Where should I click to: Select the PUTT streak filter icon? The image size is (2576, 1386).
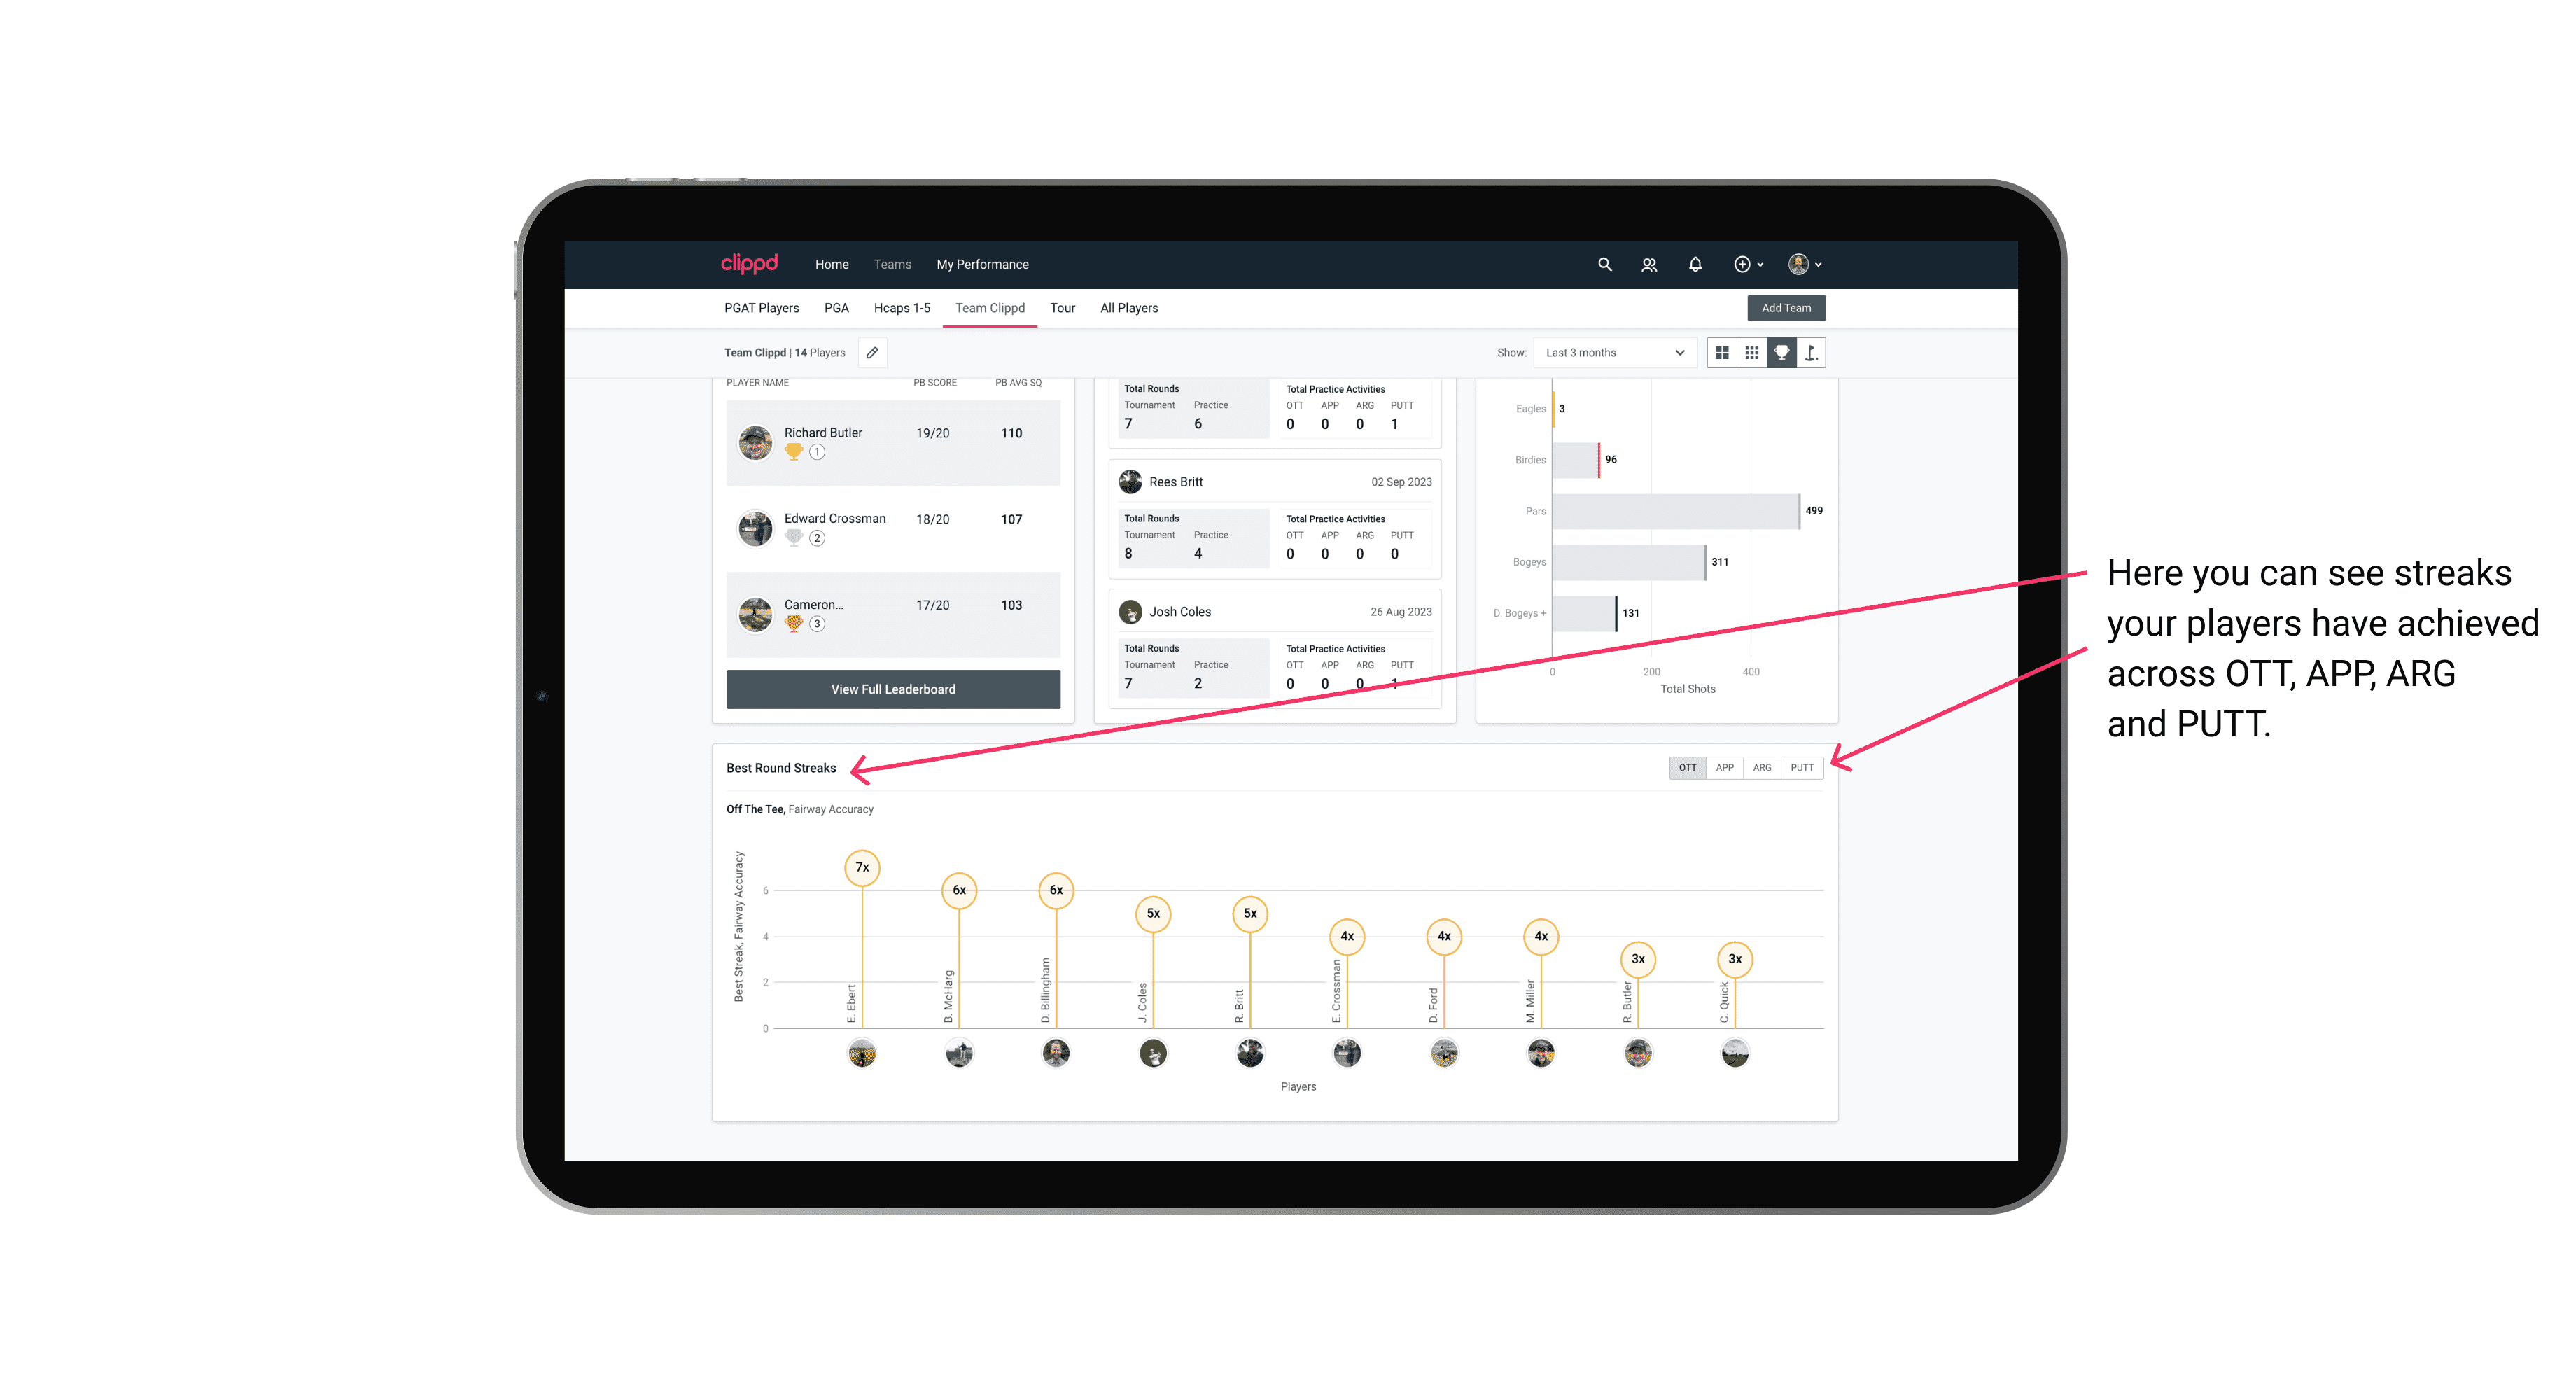[x=1803, y=766]
